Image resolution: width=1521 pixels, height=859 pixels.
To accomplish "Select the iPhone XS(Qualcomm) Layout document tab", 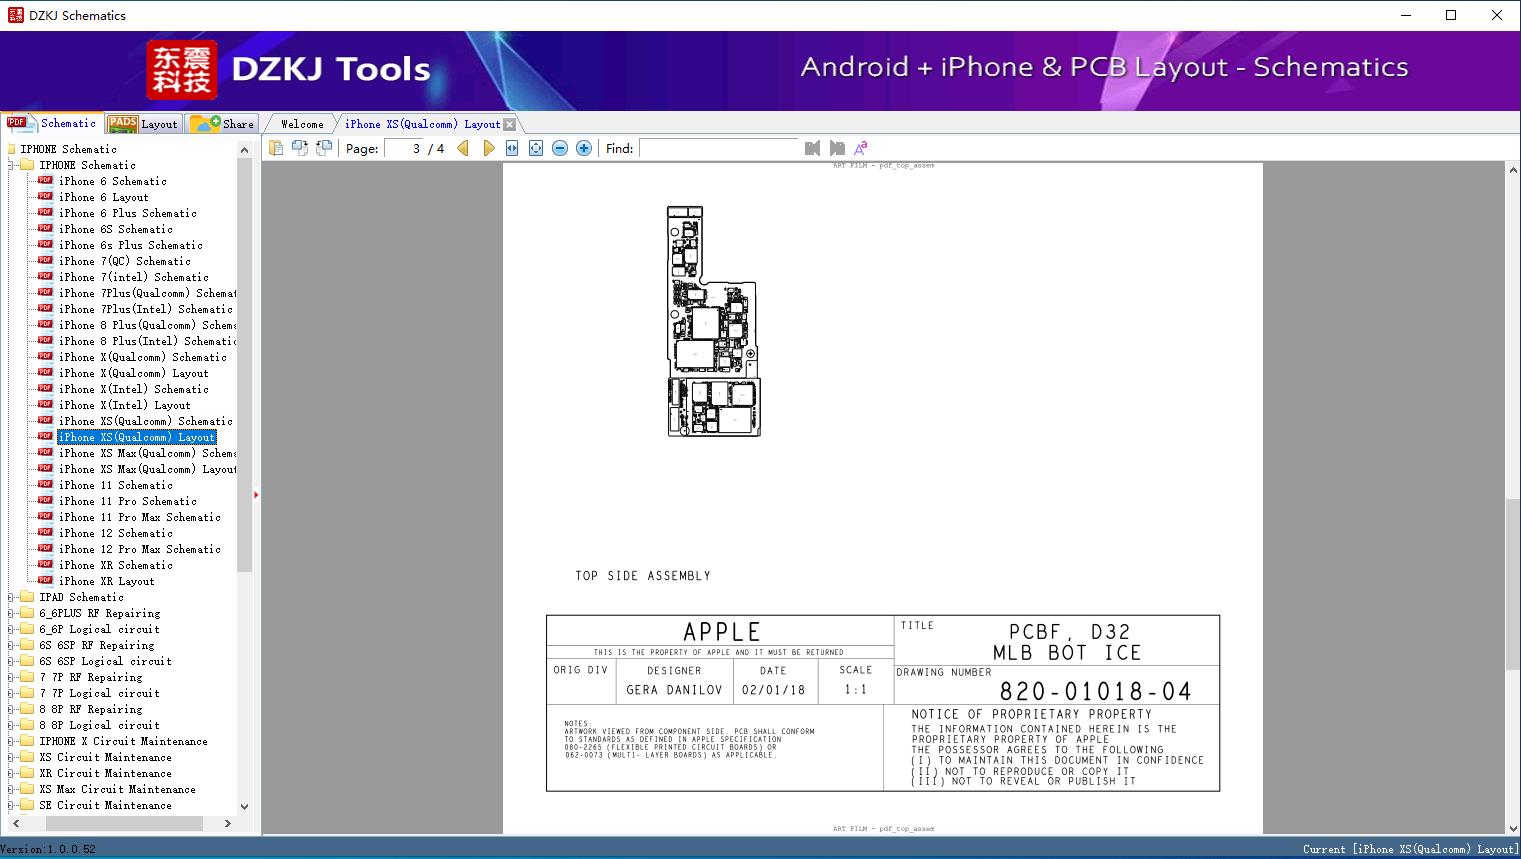I will click(422, 124).
